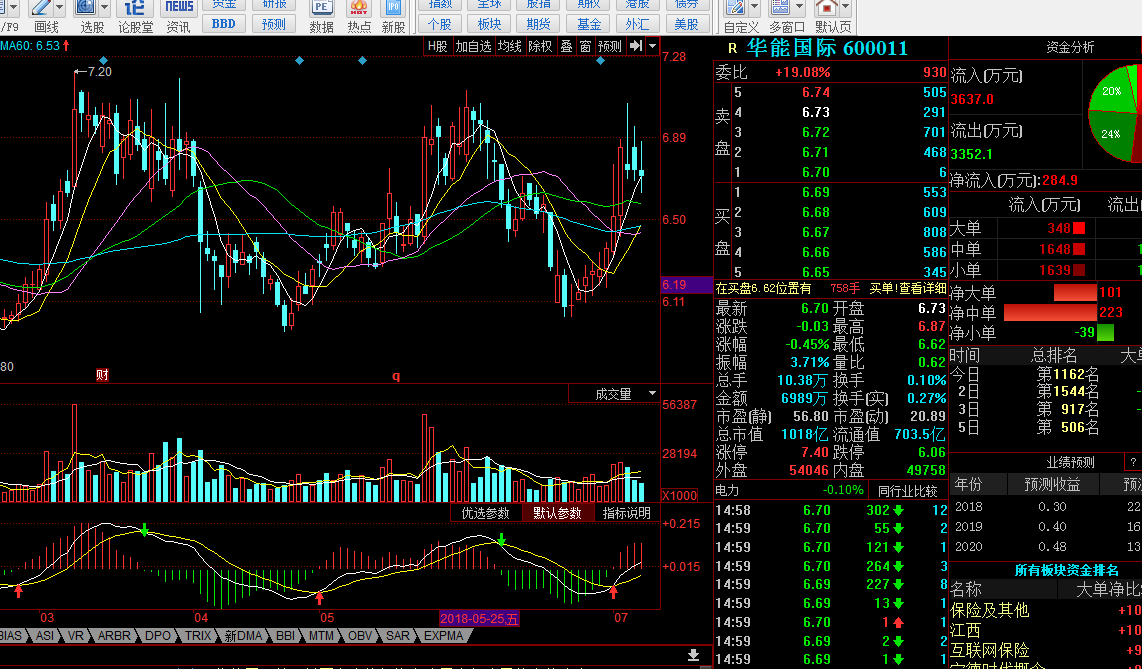Switch to the 新DMA indicator tab
Viewport: 1142px width, 669px height.
[x=243, y=636]
